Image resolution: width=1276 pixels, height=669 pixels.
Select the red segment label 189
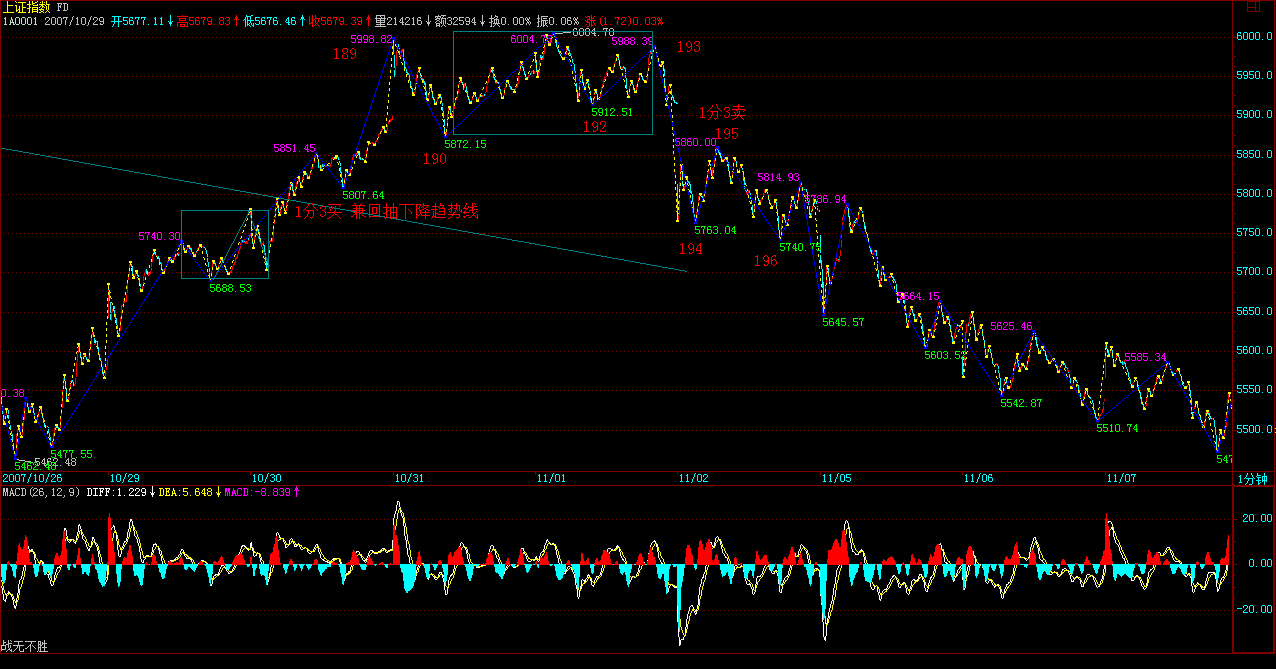point(344,54)
